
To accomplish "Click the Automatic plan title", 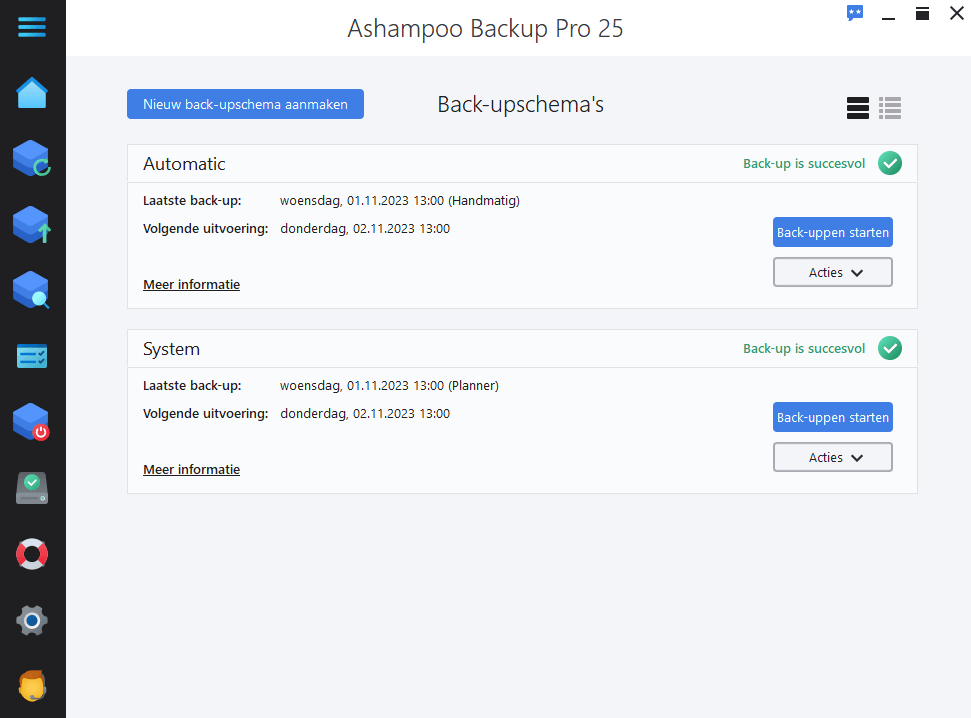I will tap(184, 164).
